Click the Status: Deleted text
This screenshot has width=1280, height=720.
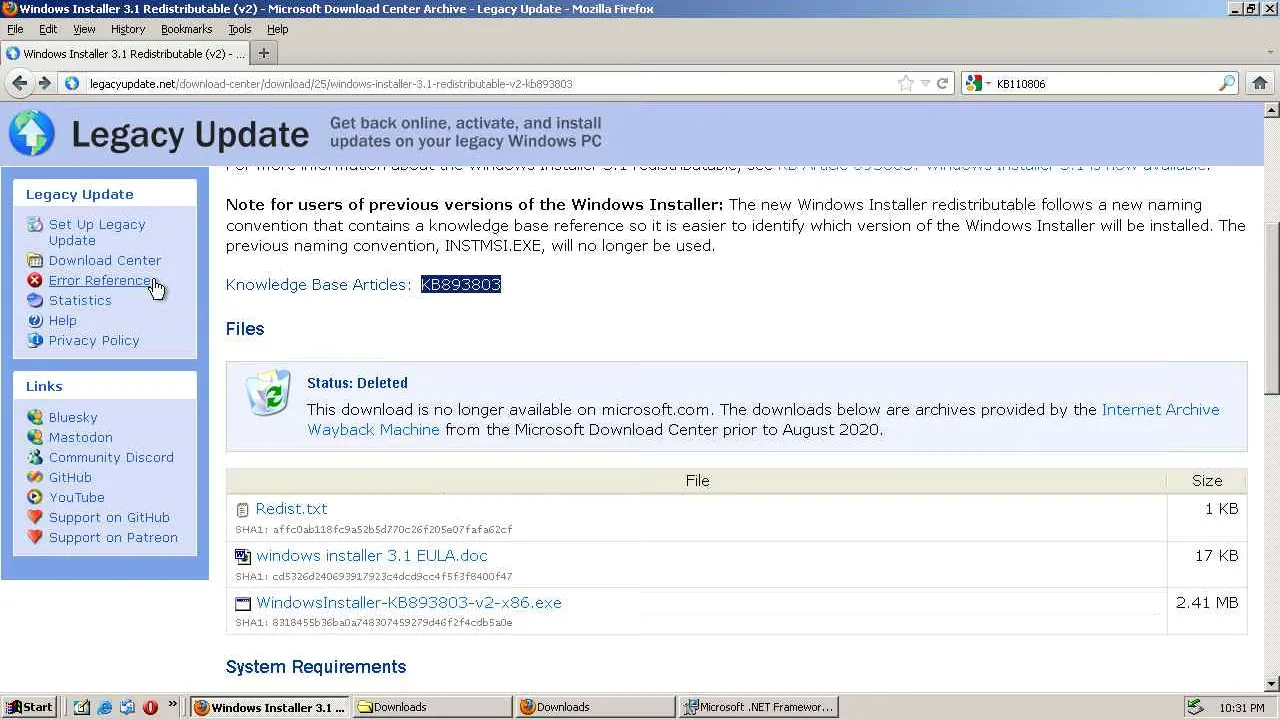357,383
